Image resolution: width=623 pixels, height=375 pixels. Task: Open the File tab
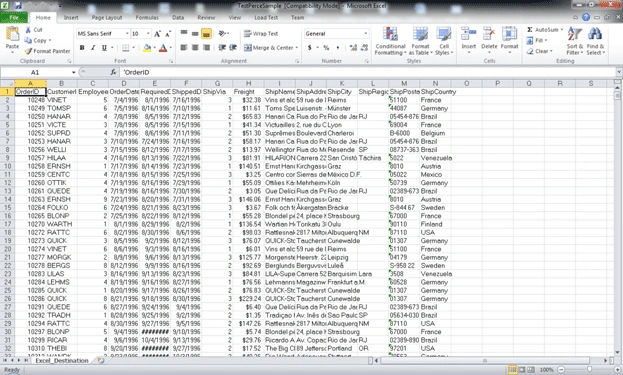[14, 17]
